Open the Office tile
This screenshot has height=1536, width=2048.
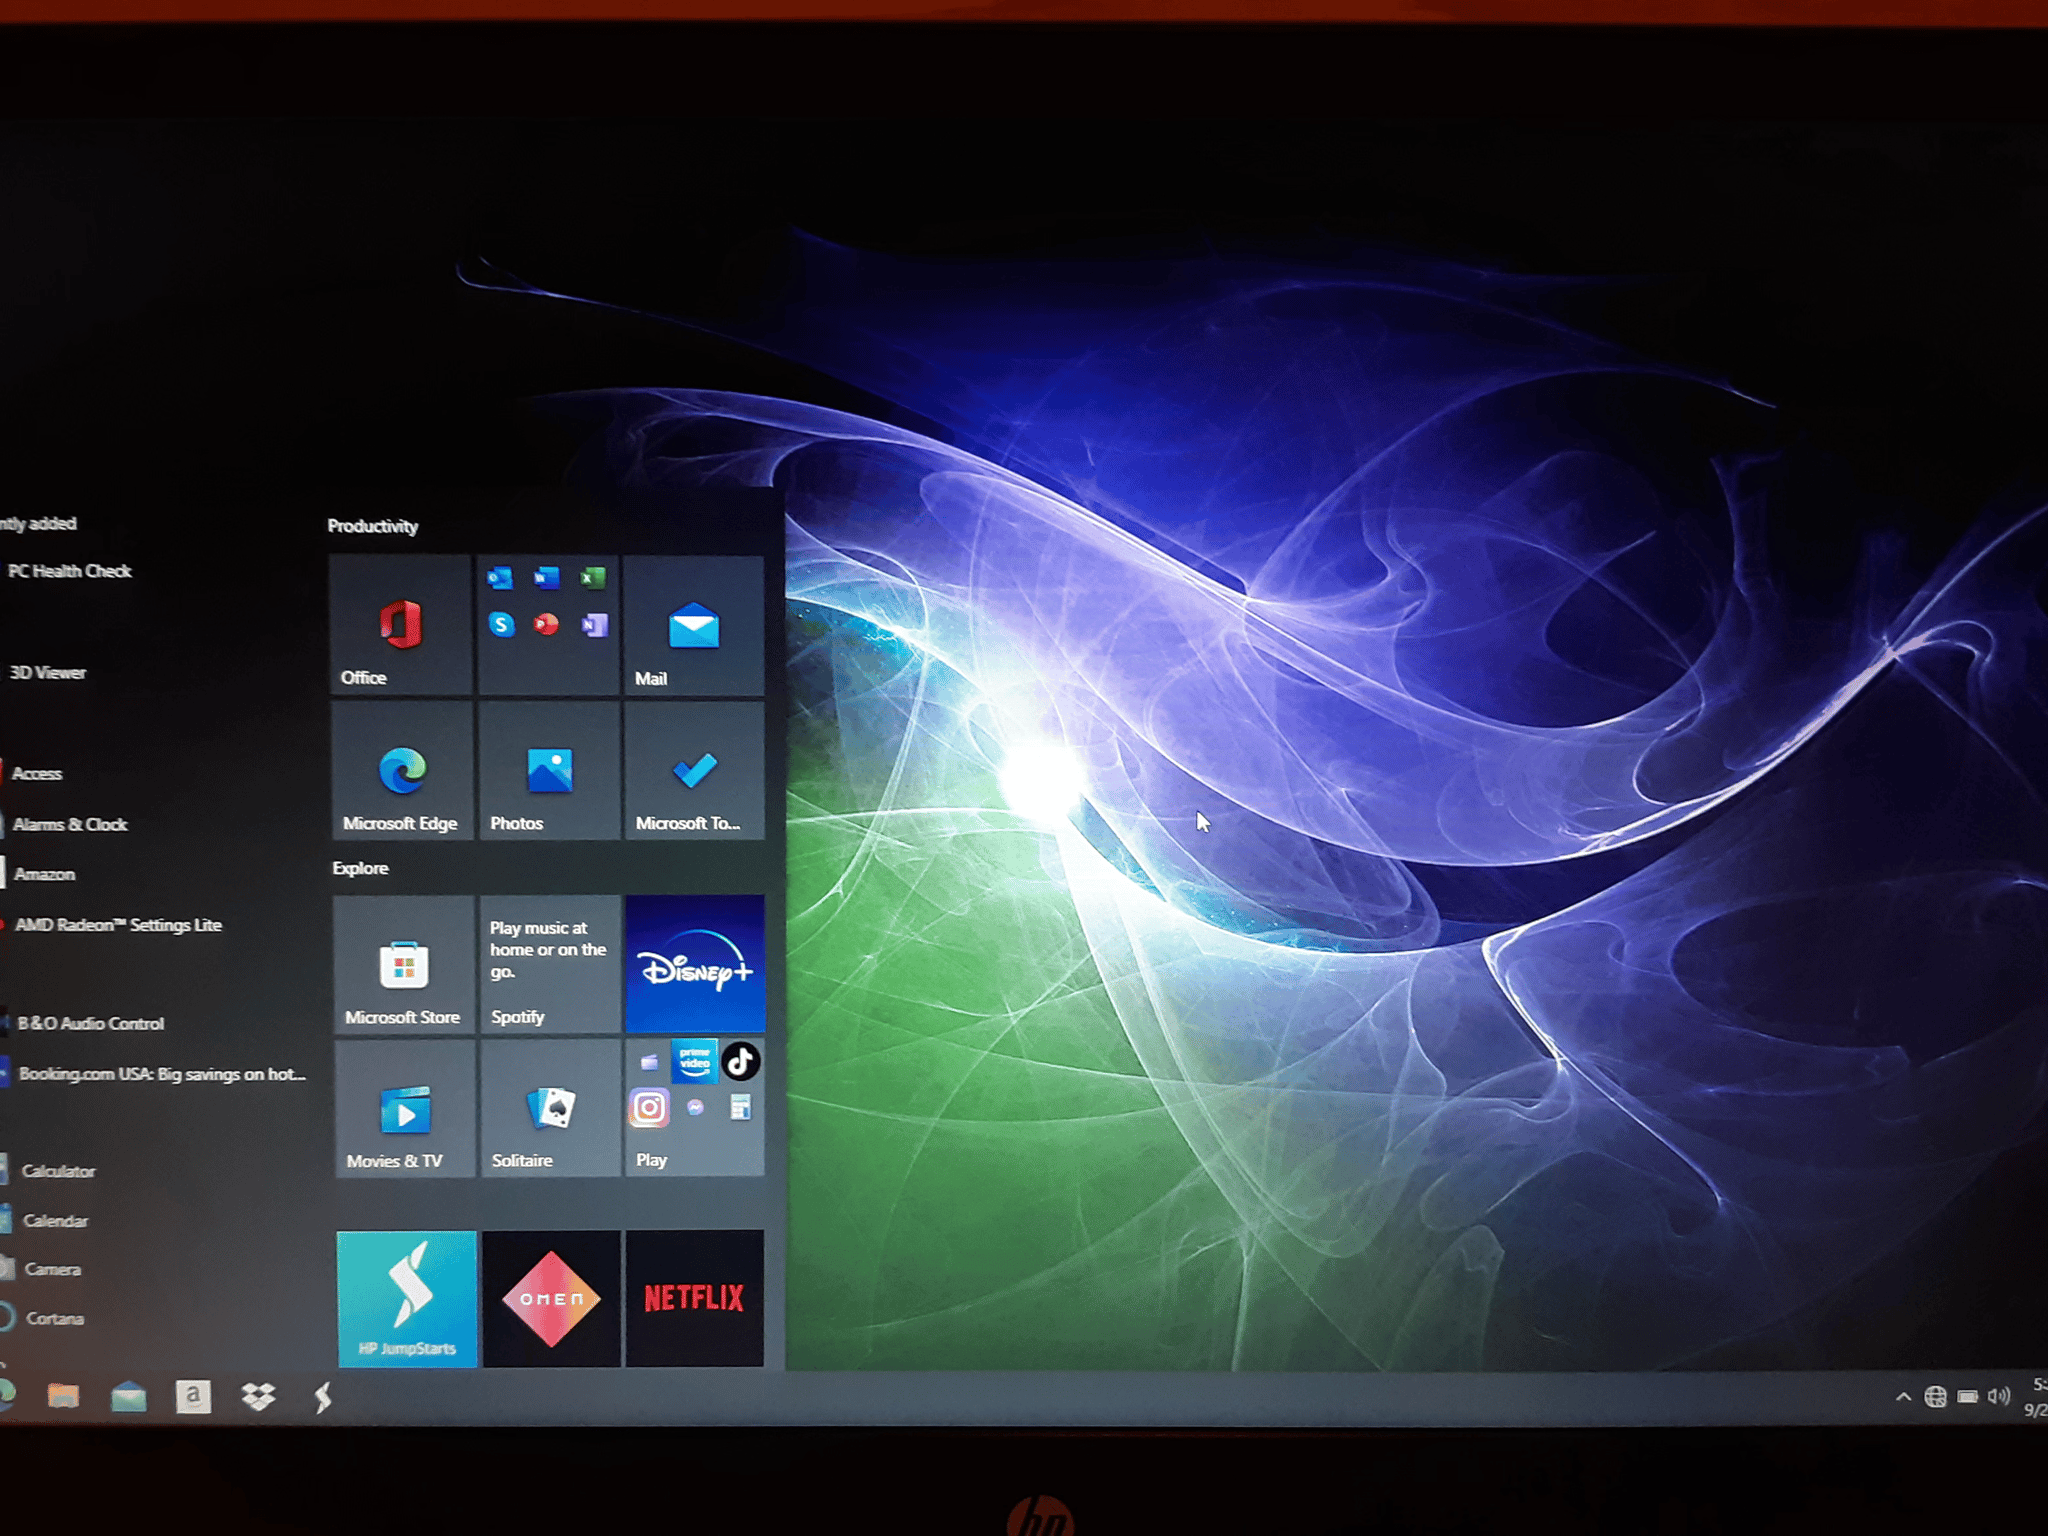[401, 625]
